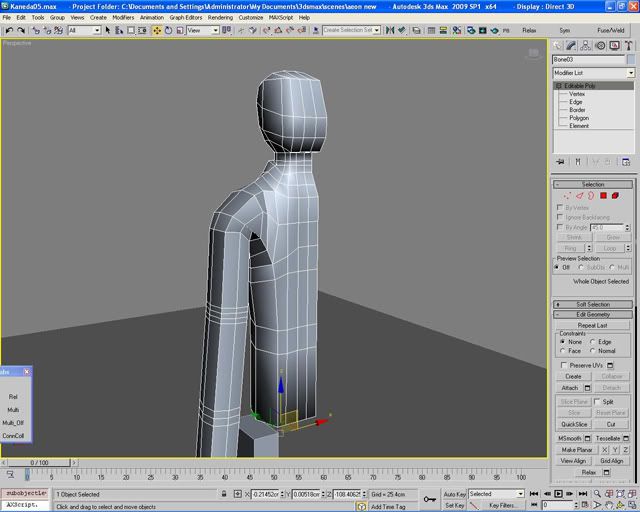Click the Pin Stack icon
The image size is (640, 512).
[x=561, y=162]
